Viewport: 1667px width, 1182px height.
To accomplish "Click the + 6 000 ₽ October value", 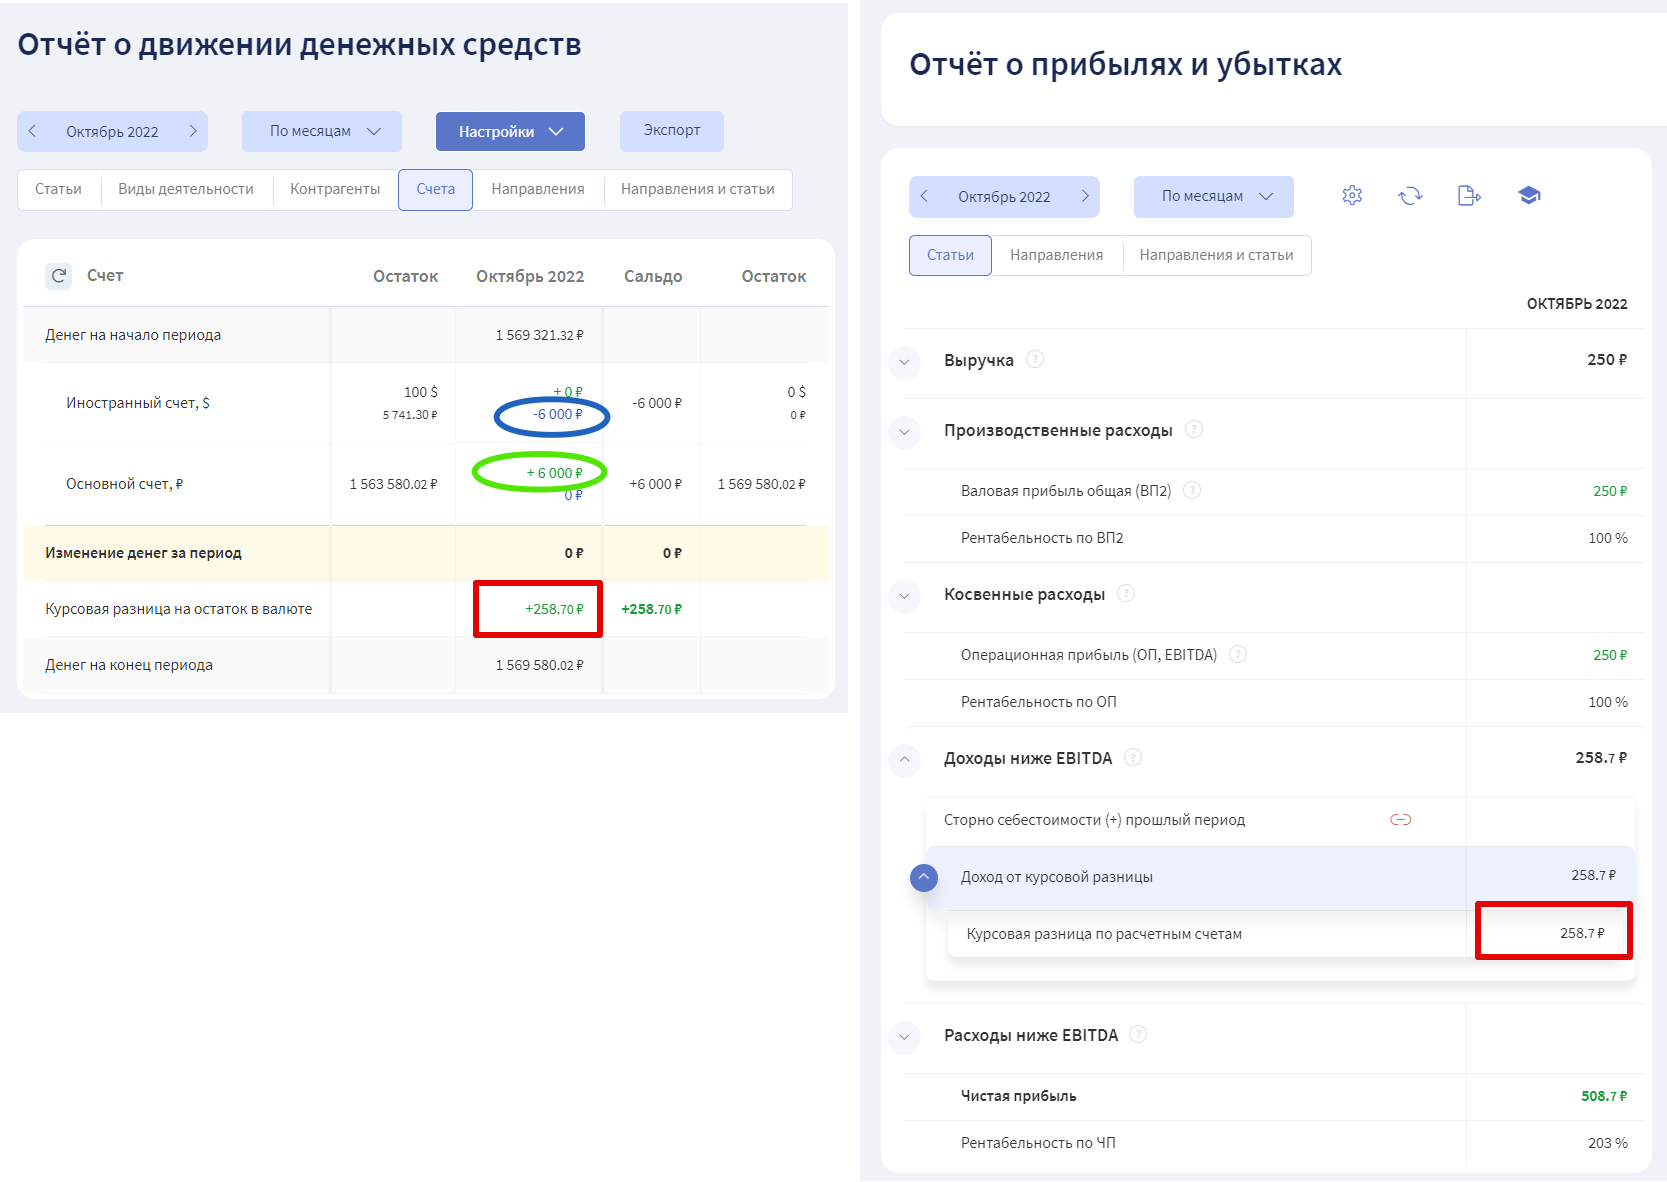I will click(554, 473).
